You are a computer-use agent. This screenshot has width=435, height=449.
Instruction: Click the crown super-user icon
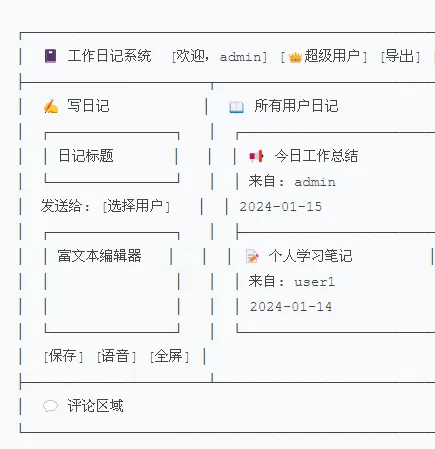pos(295,57)
